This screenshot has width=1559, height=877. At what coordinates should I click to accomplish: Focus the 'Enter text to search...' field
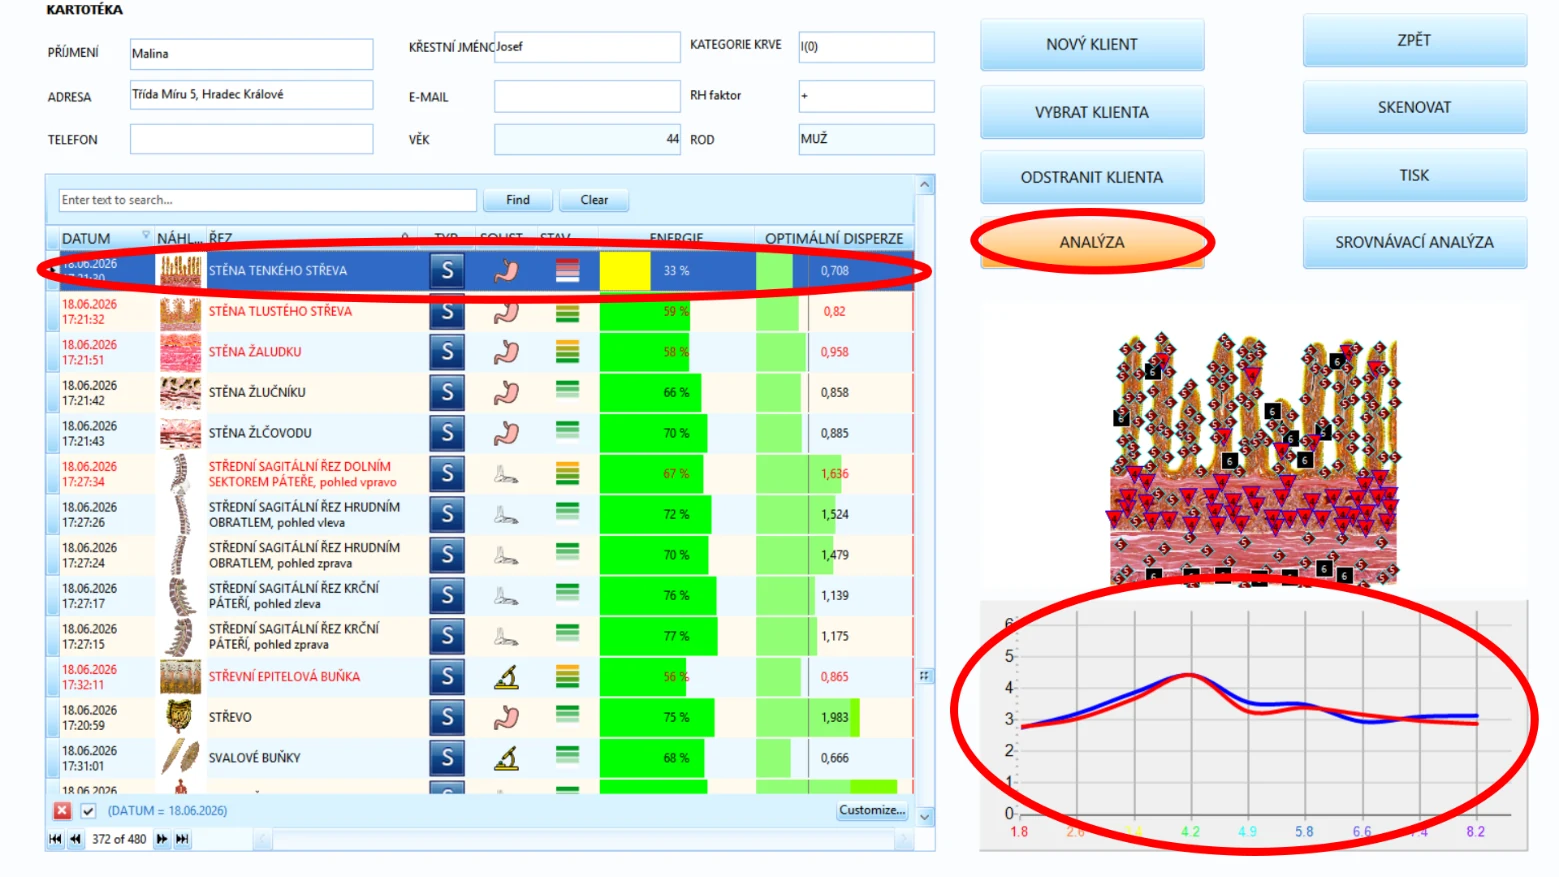267,200
